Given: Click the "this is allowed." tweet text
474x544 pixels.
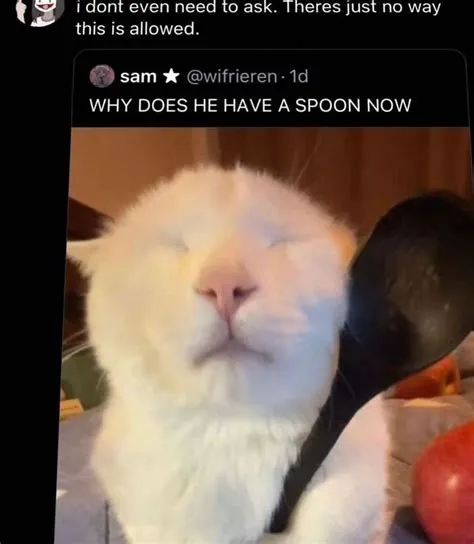Looking at the screenshot, I should [138, 29].
